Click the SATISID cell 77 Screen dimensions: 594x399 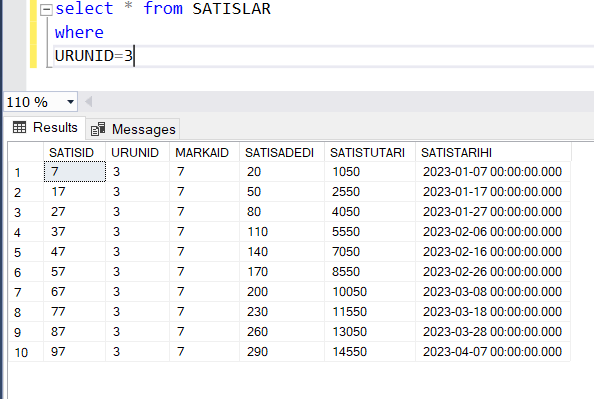click(75, 312)
